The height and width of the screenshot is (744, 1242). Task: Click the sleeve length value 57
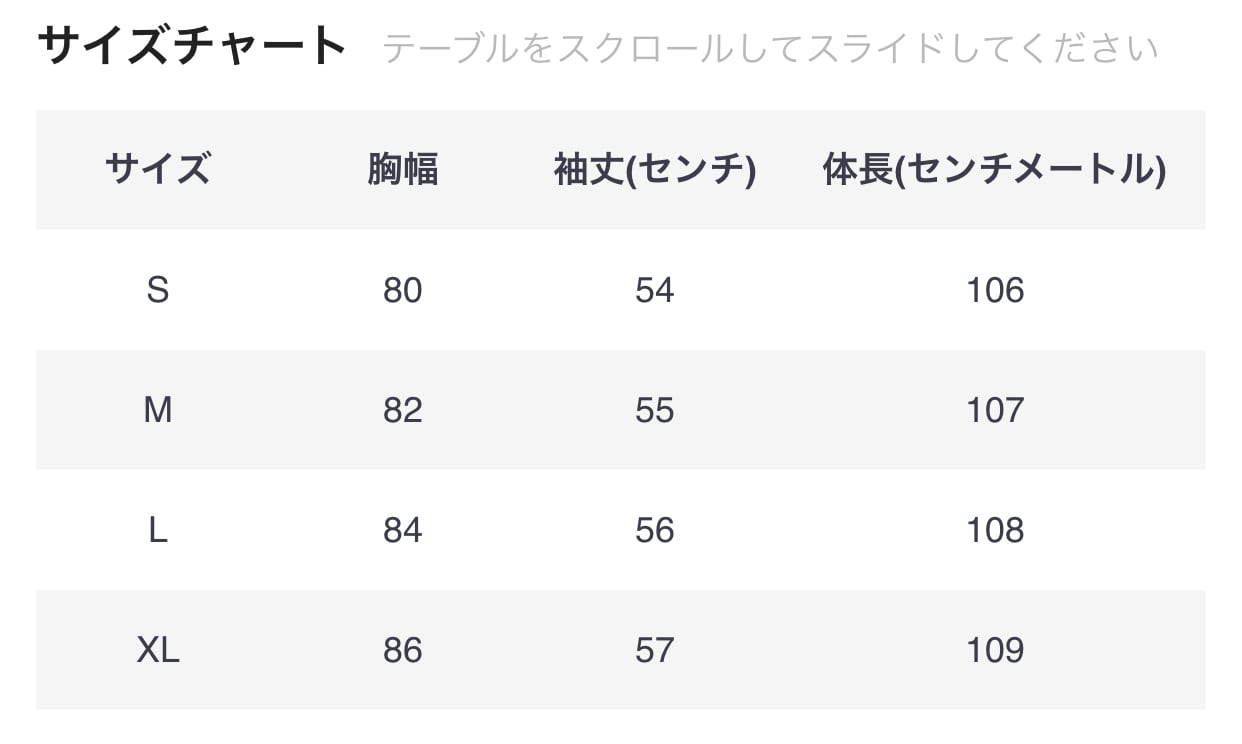pyautogui.click(x=655, y=650)
